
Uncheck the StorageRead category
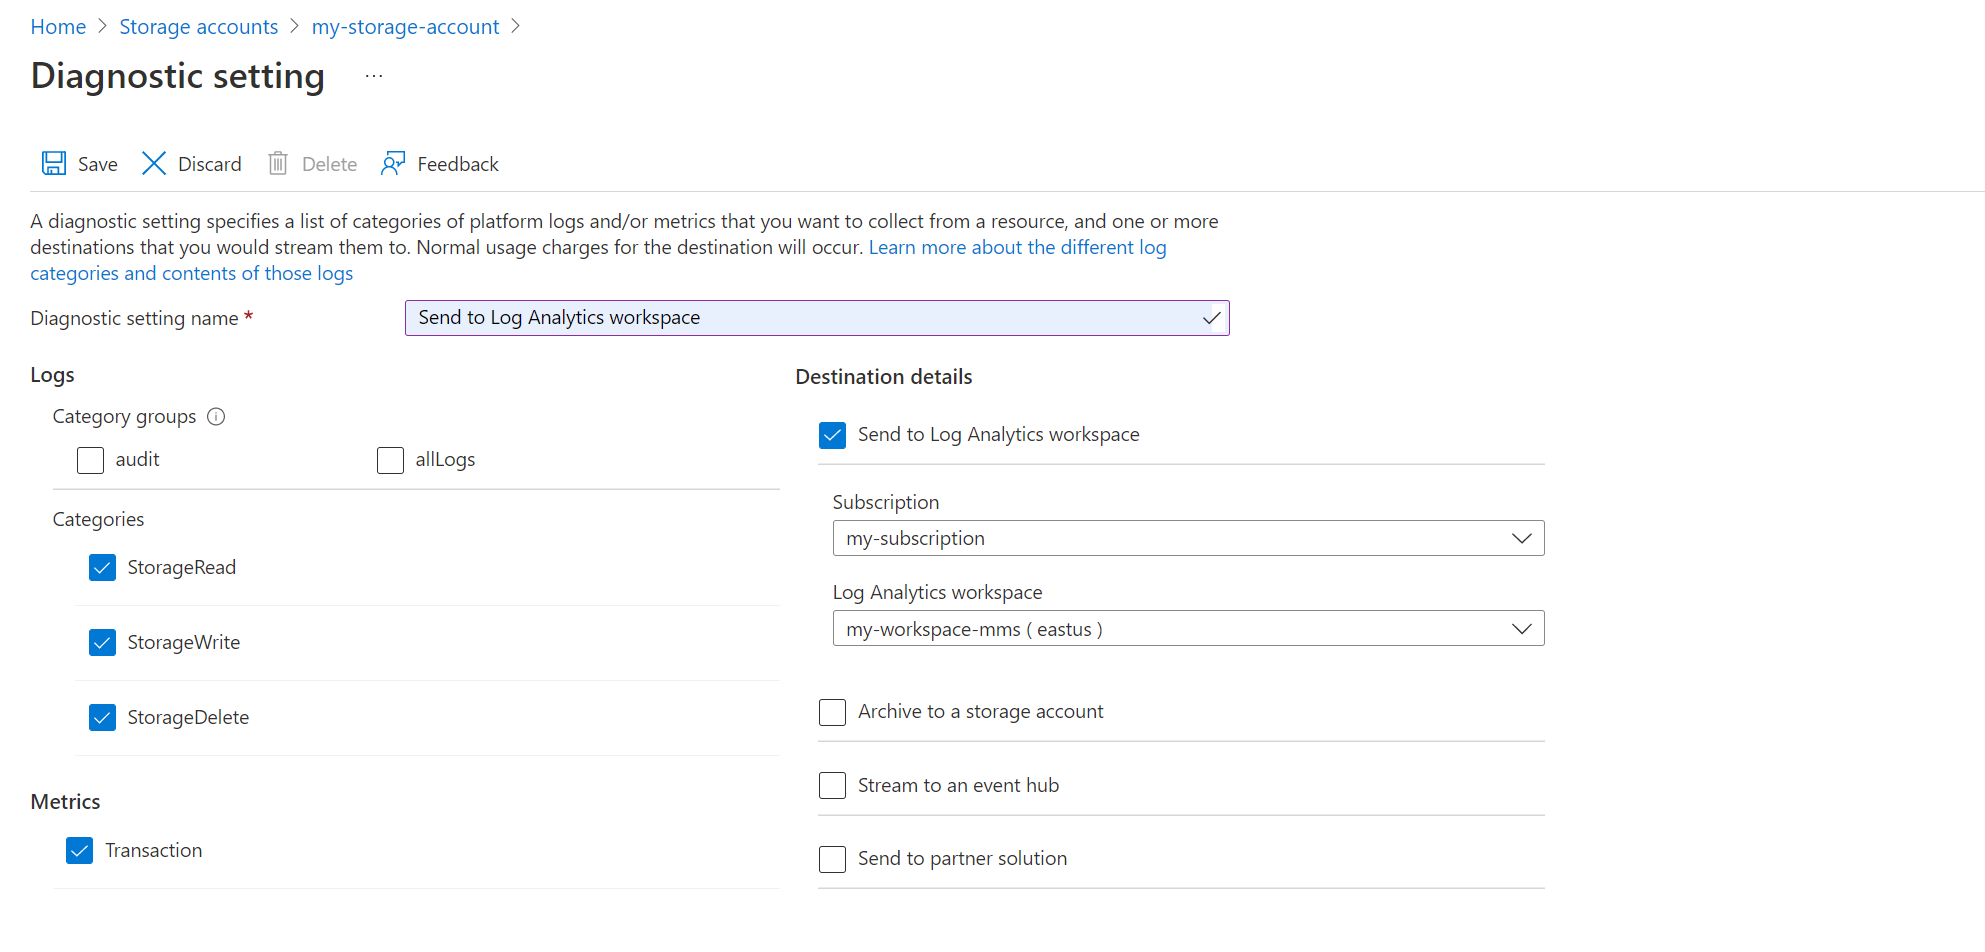[x=102, y=568]
